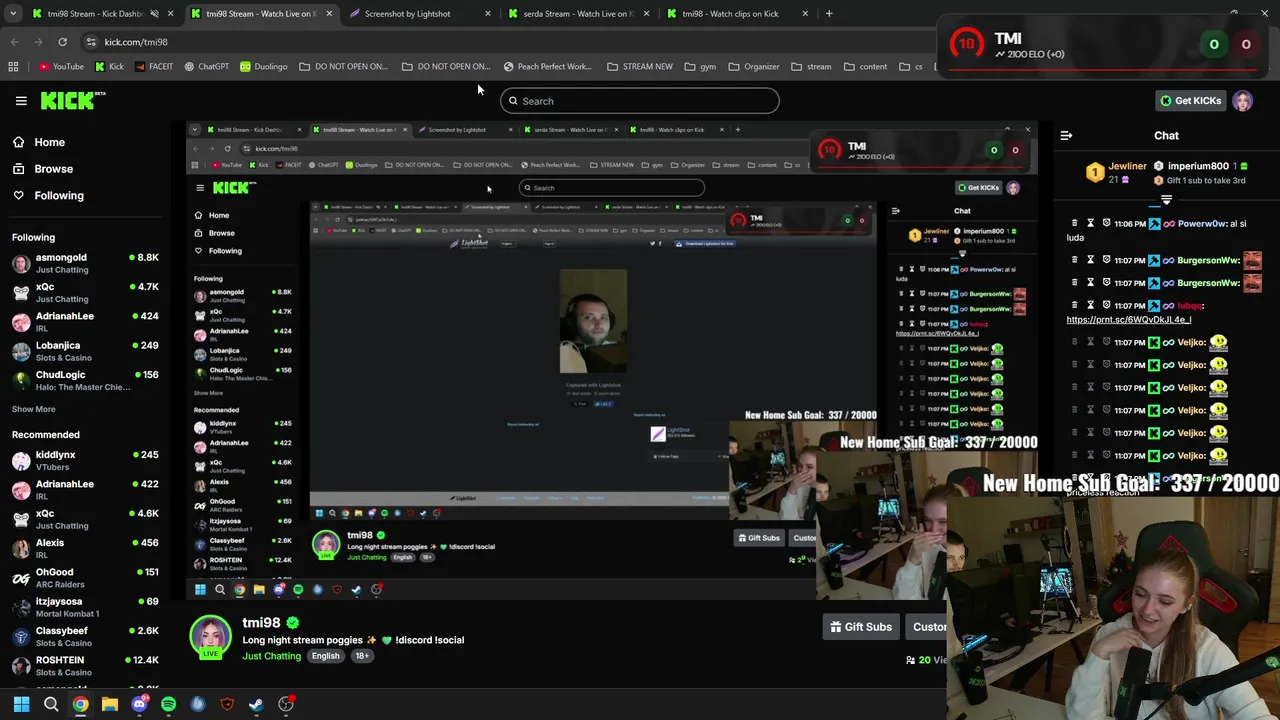The height and width of the screenshot is (720, 1280).
Task: Go to Browse in Kick sidebar
Action: point(42,169)
